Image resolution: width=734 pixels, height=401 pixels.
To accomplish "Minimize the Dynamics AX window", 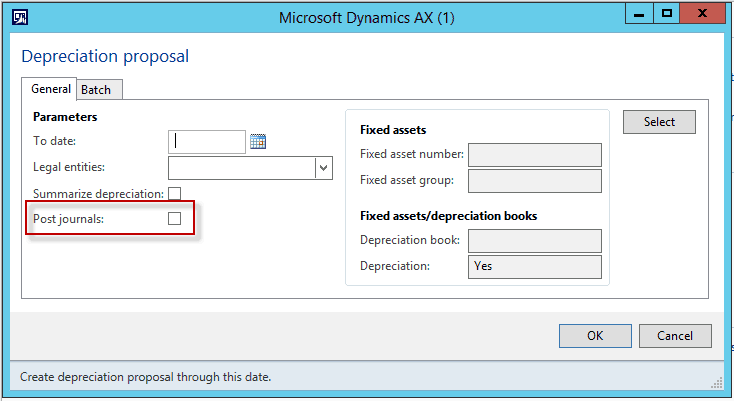I will click(x=639, y=14).
